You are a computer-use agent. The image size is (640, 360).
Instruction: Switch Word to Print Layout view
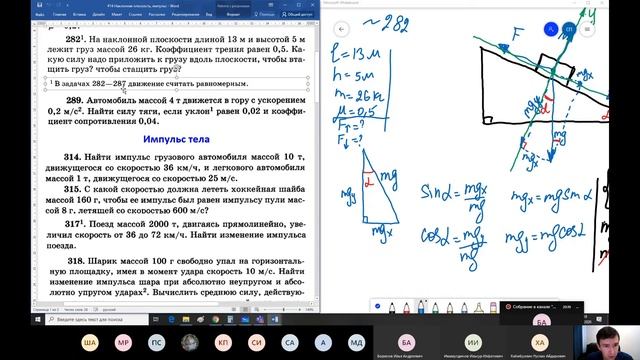pos(245,309)
